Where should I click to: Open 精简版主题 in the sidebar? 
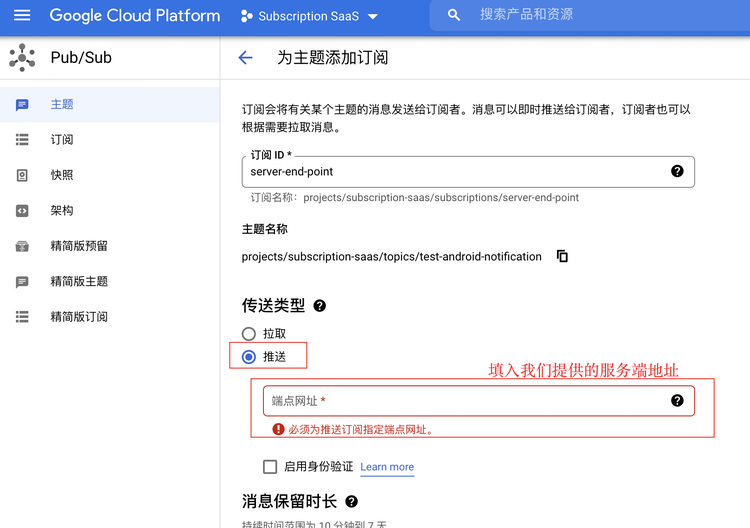110,281
